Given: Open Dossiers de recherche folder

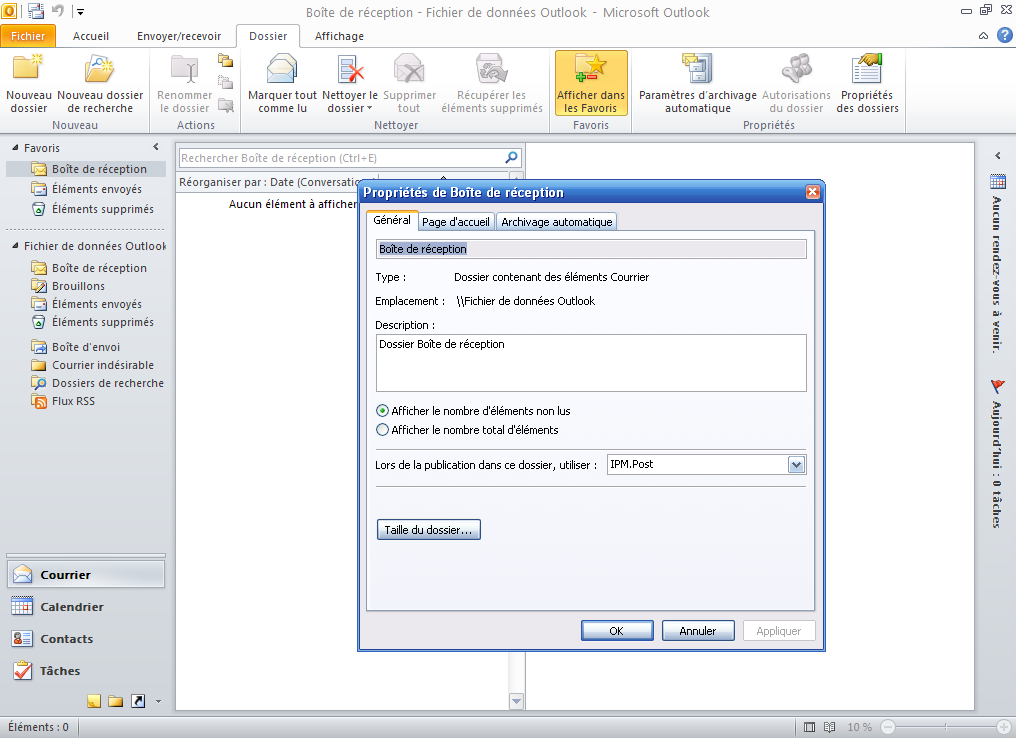Looking at the screenshot, I should [x=108, y=384].
